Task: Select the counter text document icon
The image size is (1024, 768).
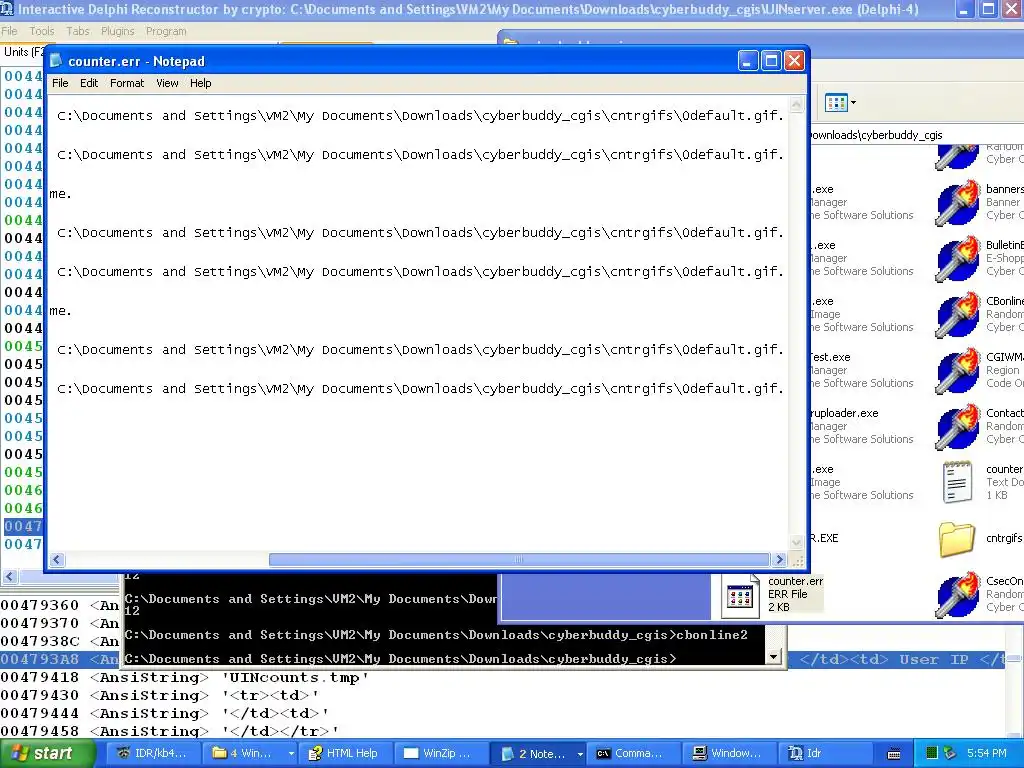Action: tap(957, 483)
